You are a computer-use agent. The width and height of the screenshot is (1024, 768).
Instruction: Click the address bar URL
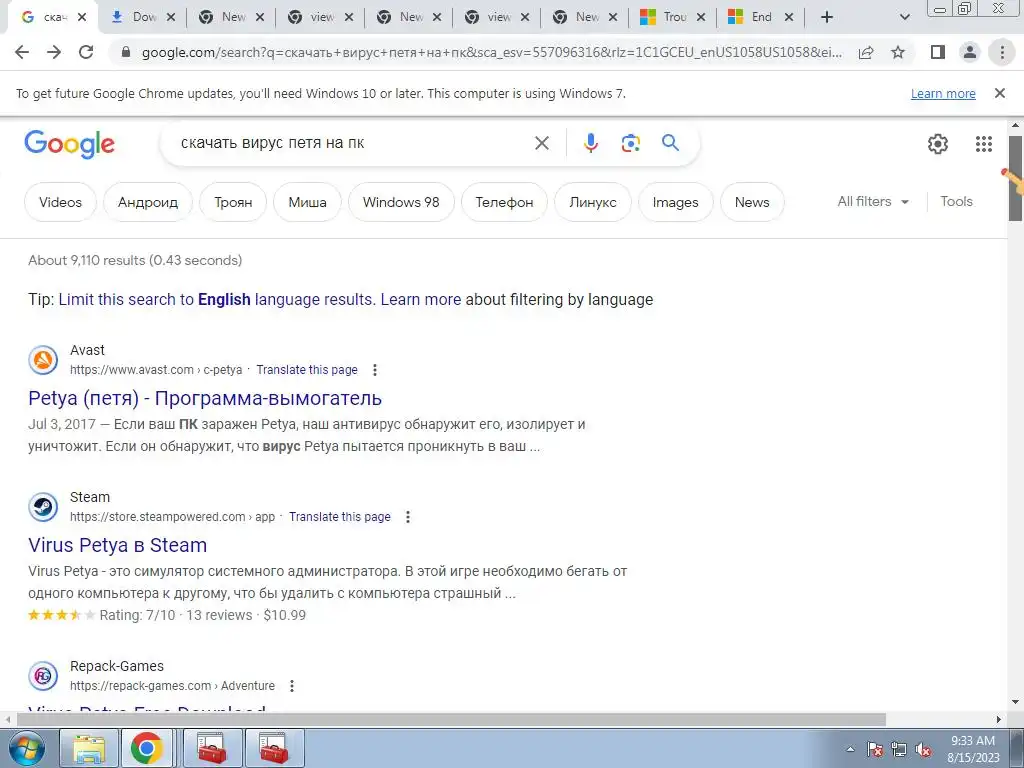click(x=491, y=53)
